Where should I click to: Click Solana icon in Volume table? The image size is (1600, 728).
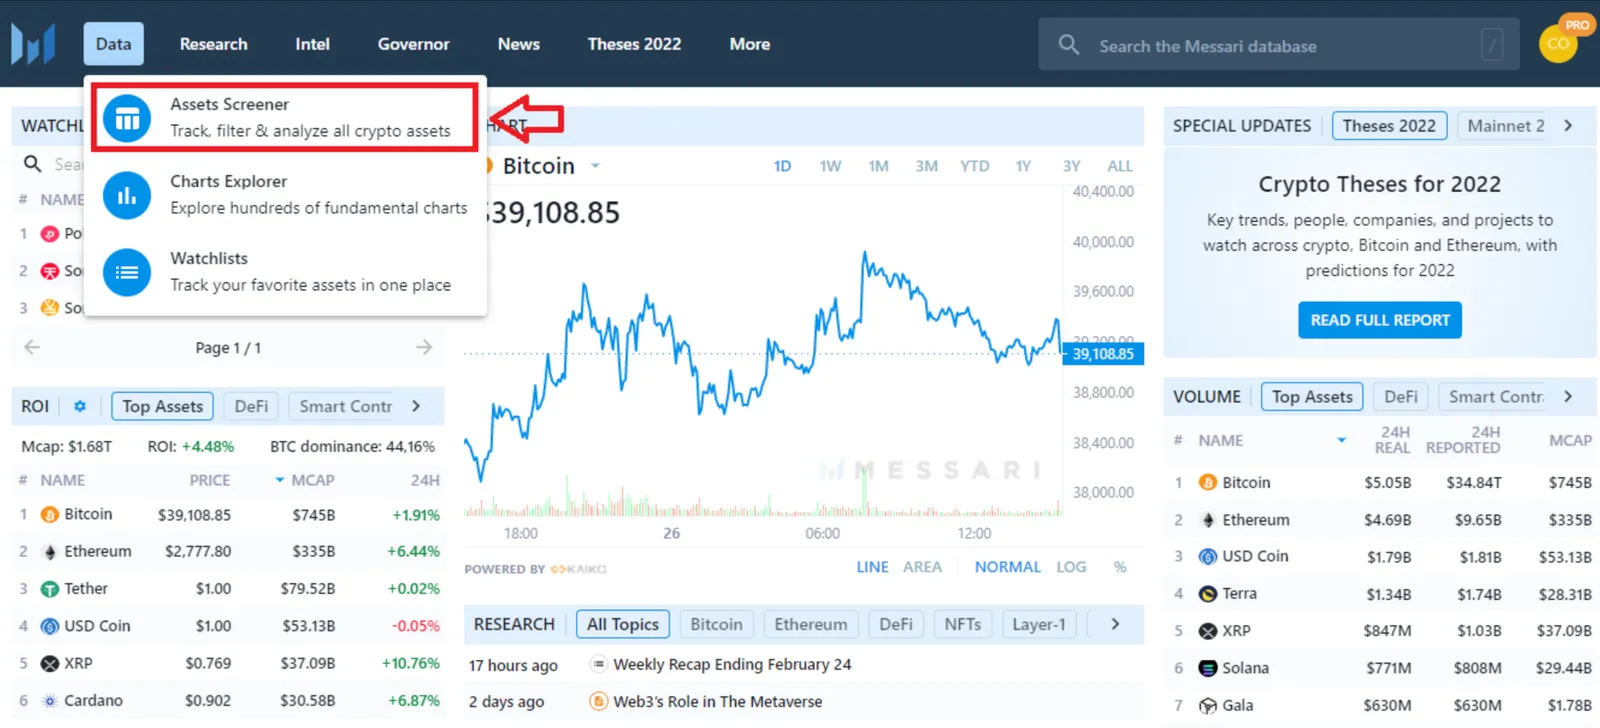[1208, 668]
